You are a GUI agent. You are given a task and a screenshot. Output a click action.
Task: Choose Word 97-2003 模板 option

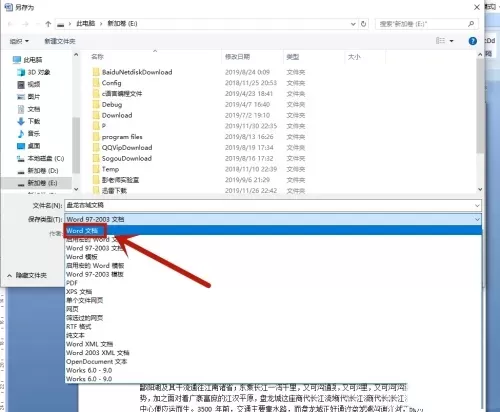(x=95, y=274)
